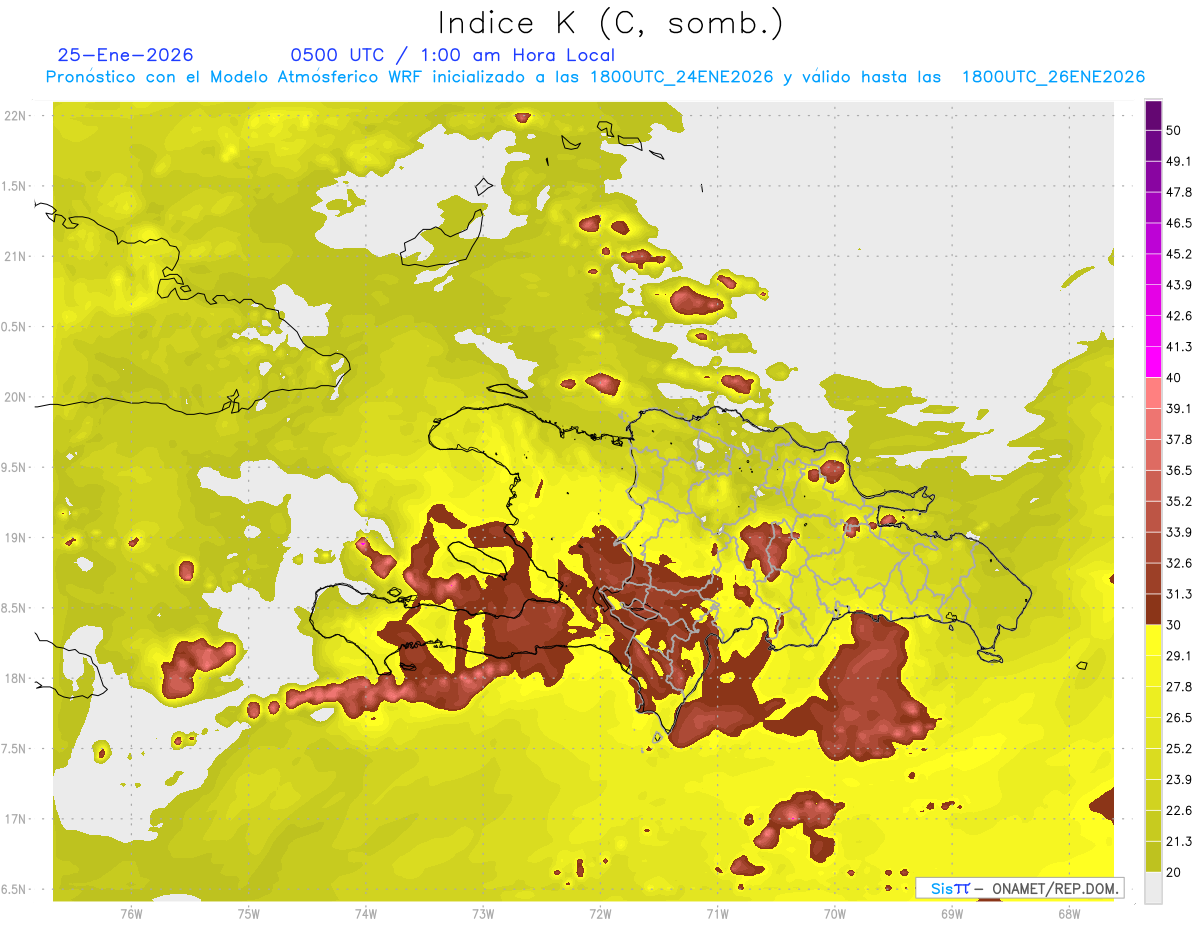Screen dimensions: 1200x927
Task: Click the "73W" longitude label
Action: tap(483, 913)
